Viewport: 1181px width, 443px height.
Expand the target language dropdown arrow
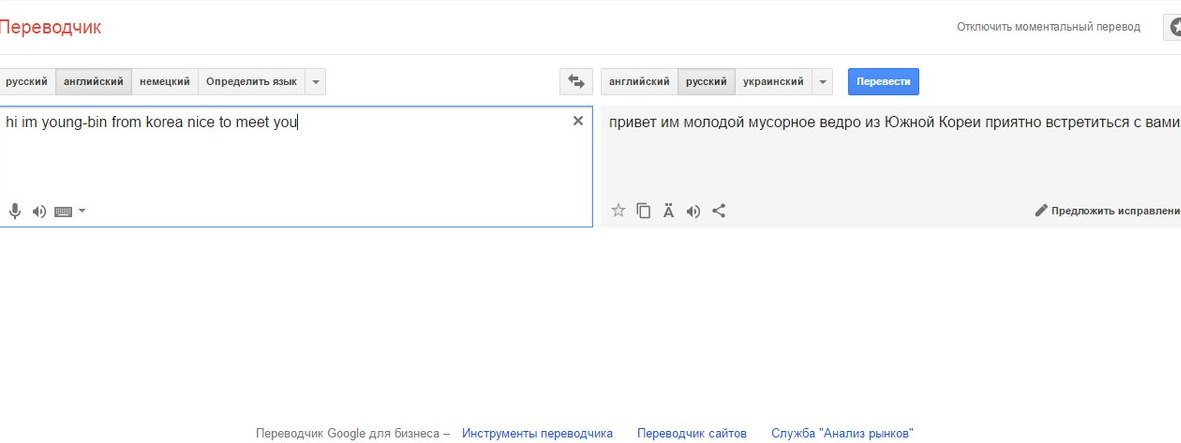tap(822, 81)
